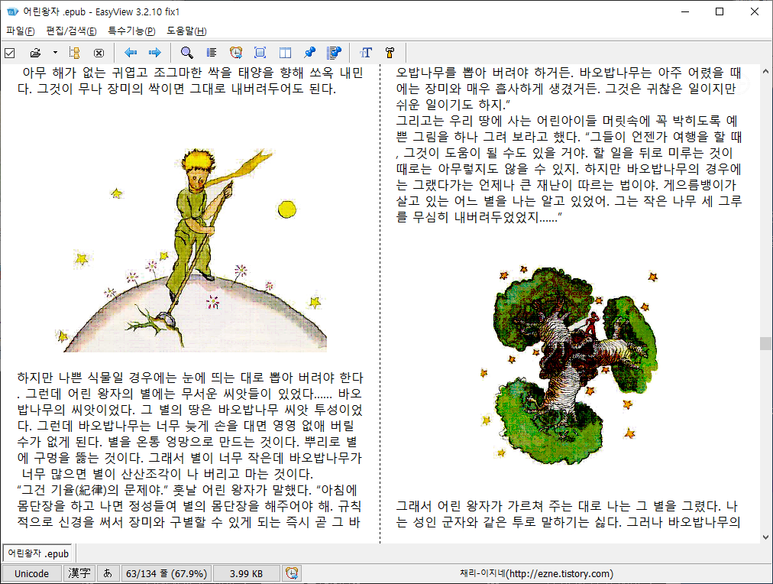Open the 도움말 menu
The height and width of the screenshot is (584, 773).
[x=186, y=31]
